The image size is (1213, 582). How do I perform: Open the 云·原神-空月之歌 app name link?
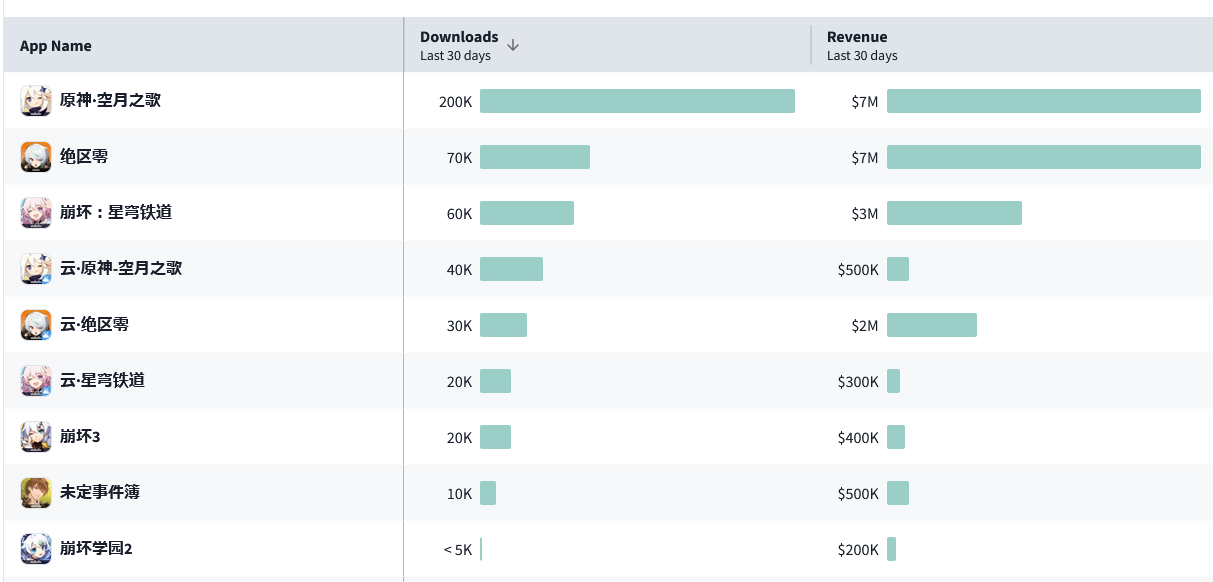[x=121, y=269]
